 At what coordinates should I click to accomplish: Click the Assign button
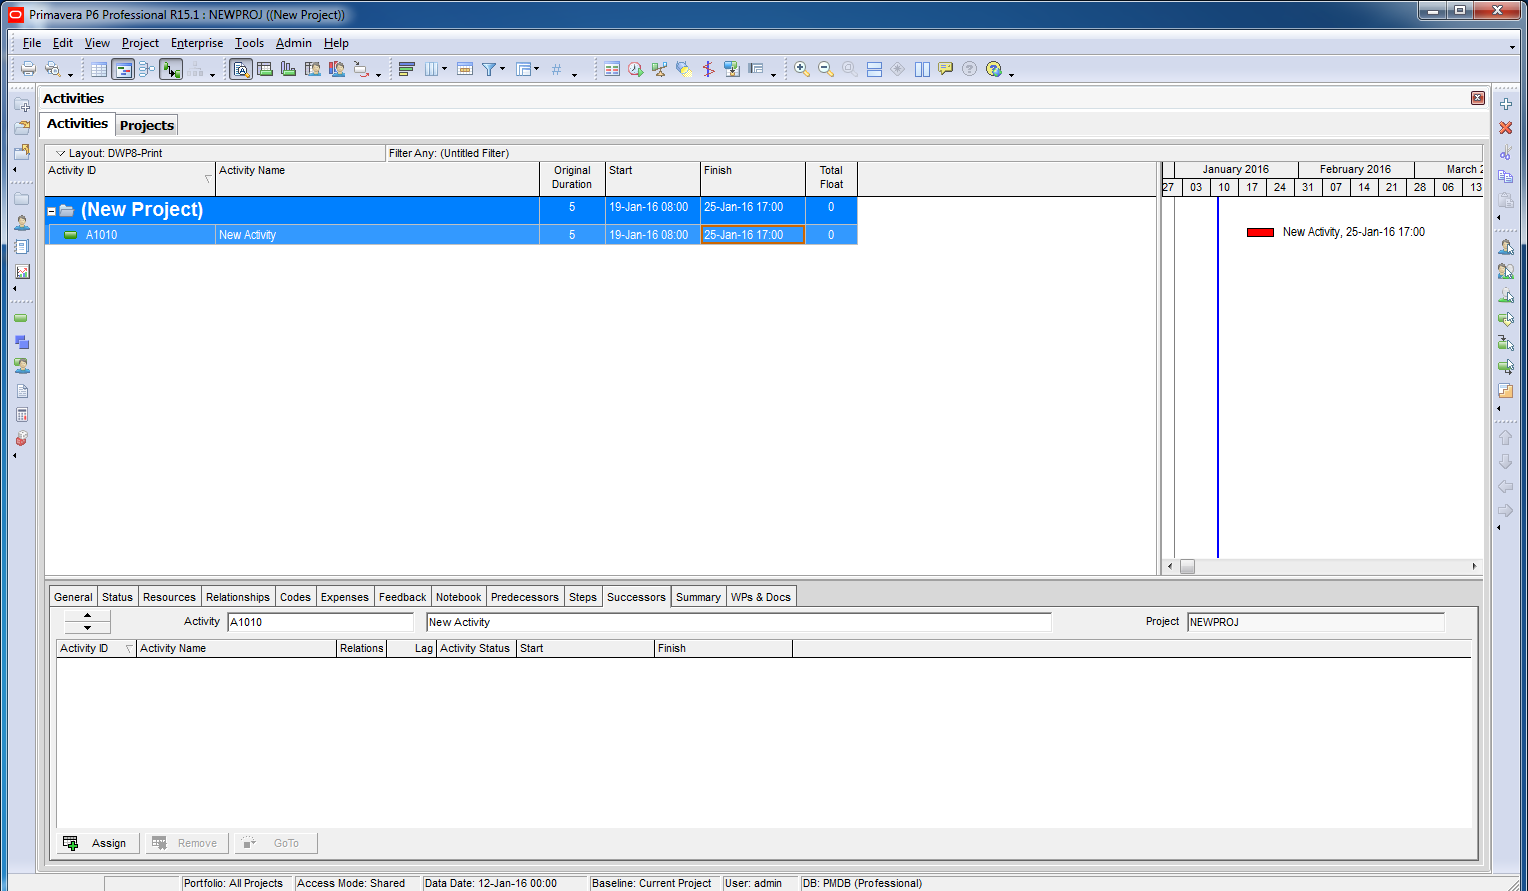point(96,843)
